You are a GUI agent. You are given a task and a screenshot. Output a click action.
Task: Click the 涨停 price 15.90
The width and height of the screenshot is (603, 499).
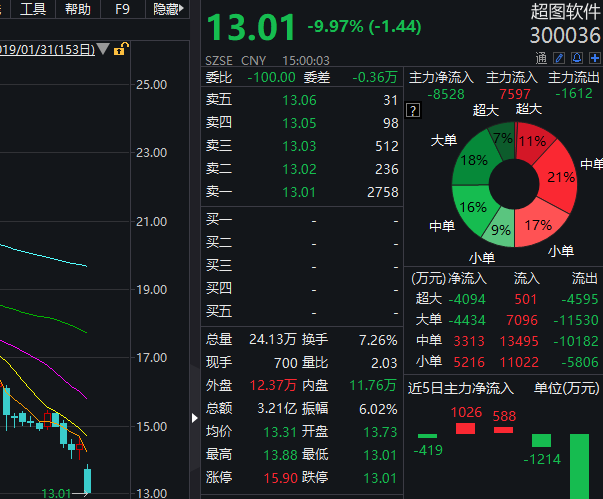click(280, 478)
